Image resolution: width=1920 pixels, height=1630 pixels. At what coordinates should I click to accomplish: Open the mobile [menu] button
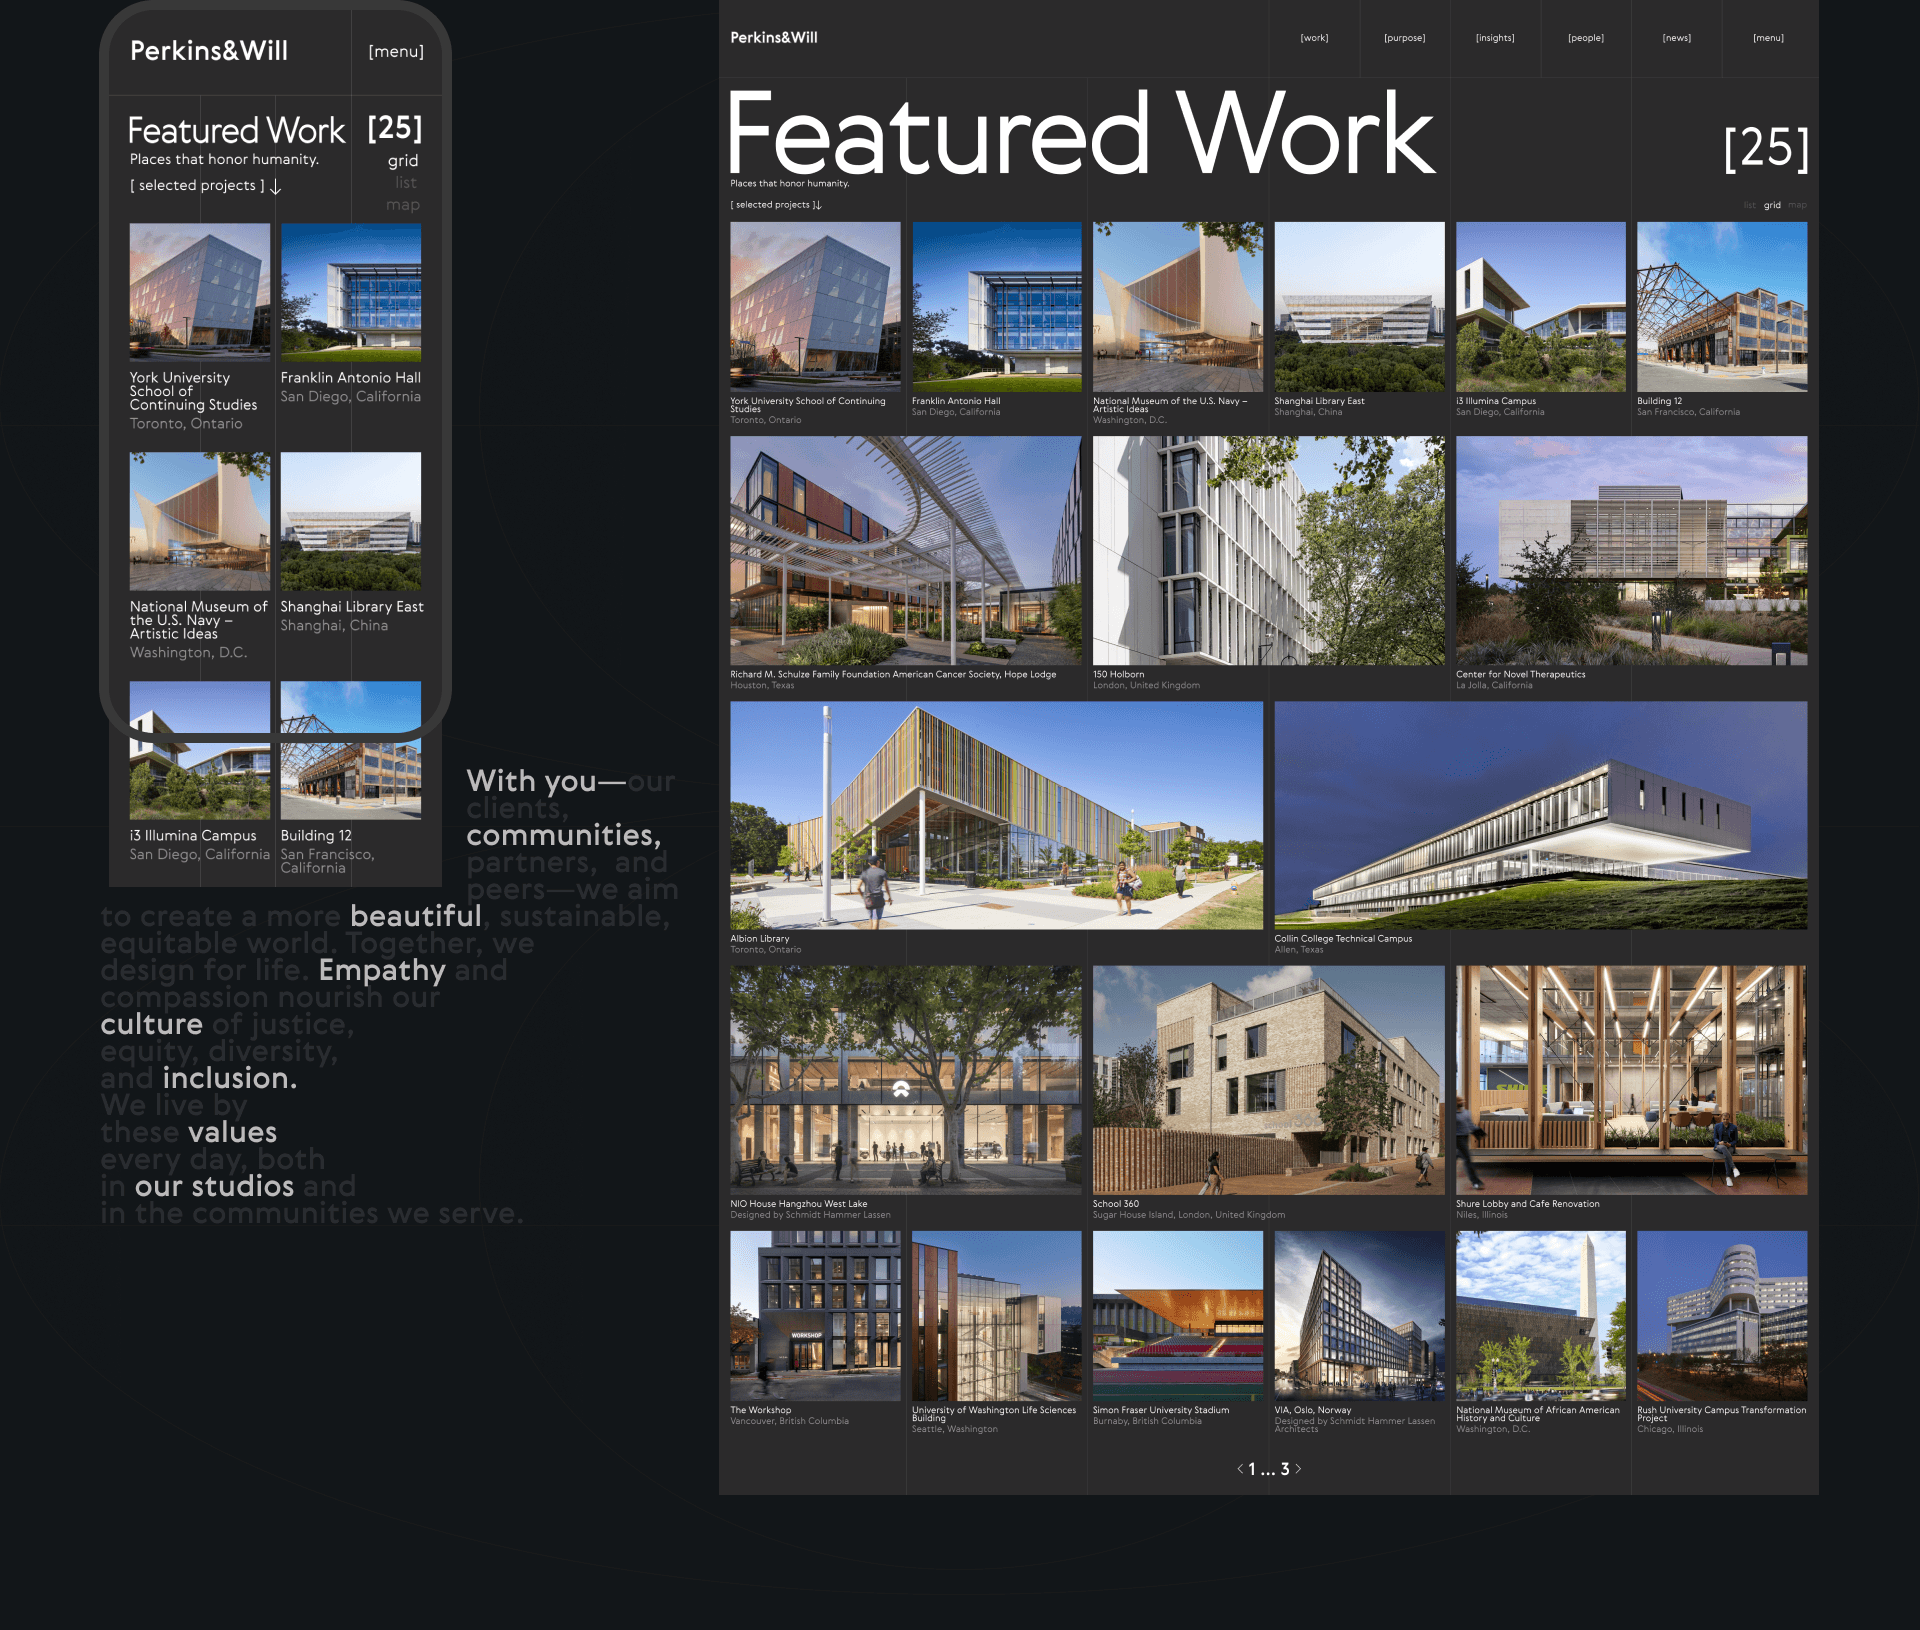396,52
